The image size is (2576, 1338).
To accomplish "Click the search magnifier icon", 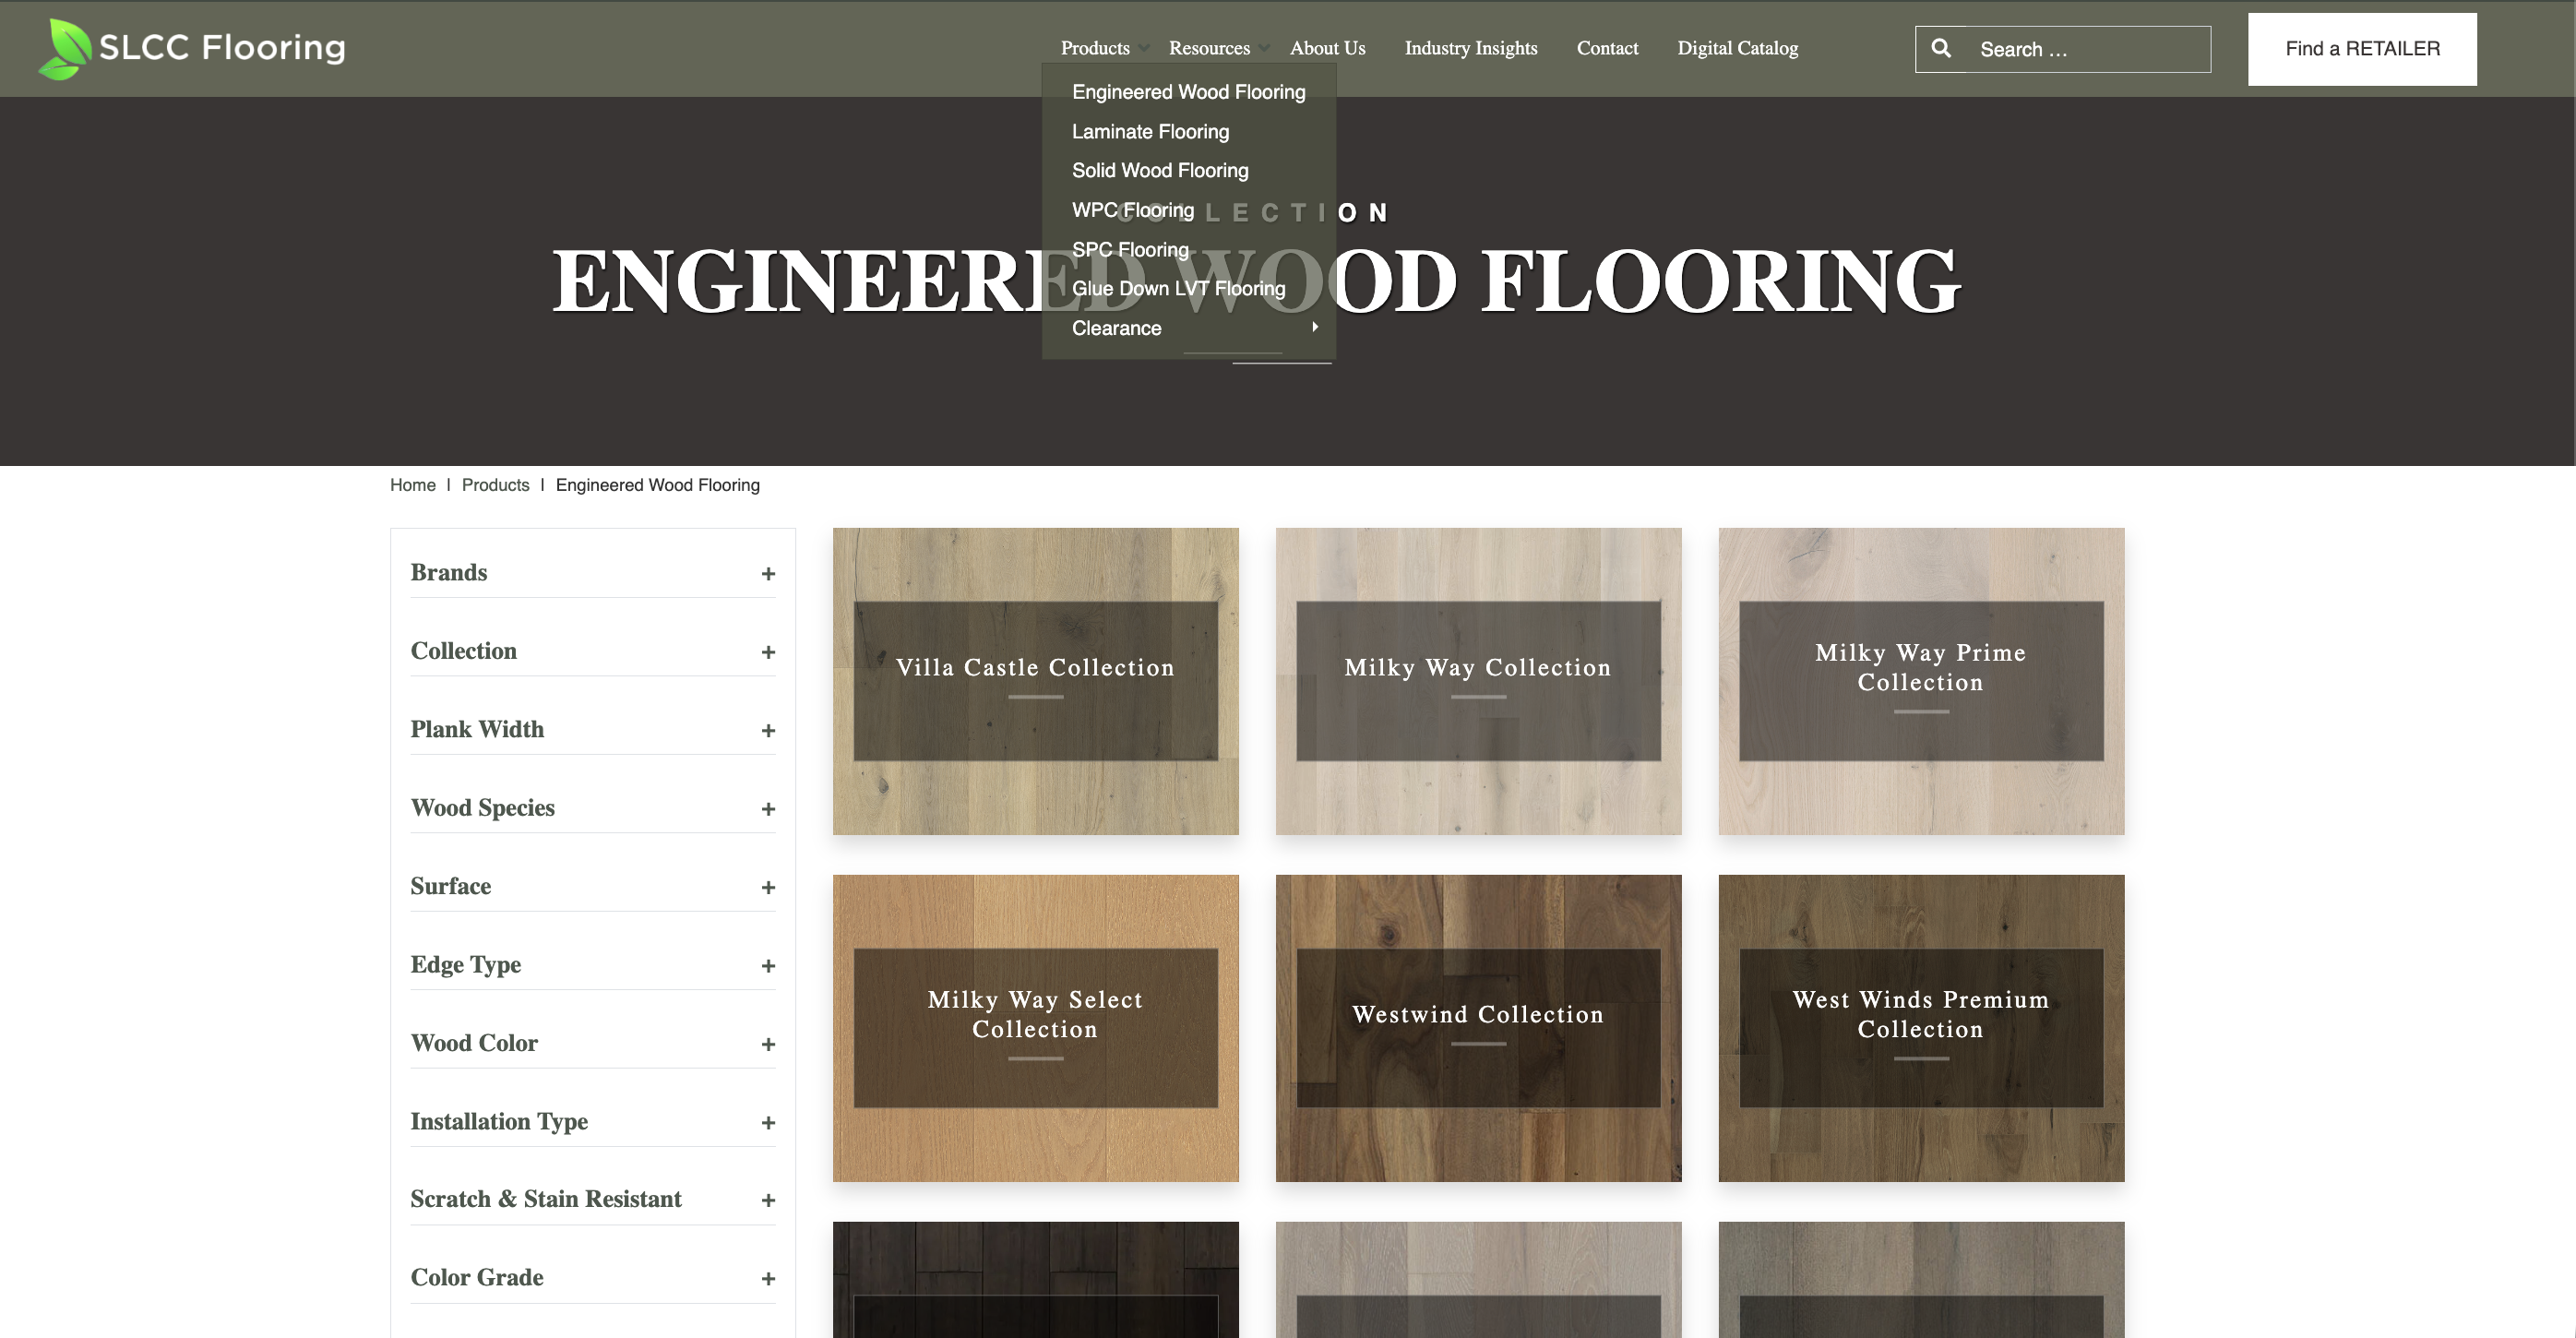I will [x=1941, y=47].
